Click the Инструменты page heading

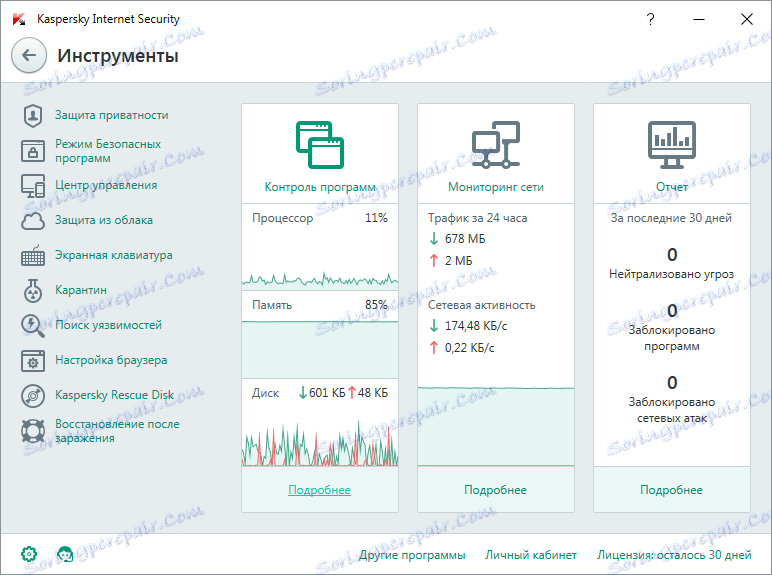point(118,56)
